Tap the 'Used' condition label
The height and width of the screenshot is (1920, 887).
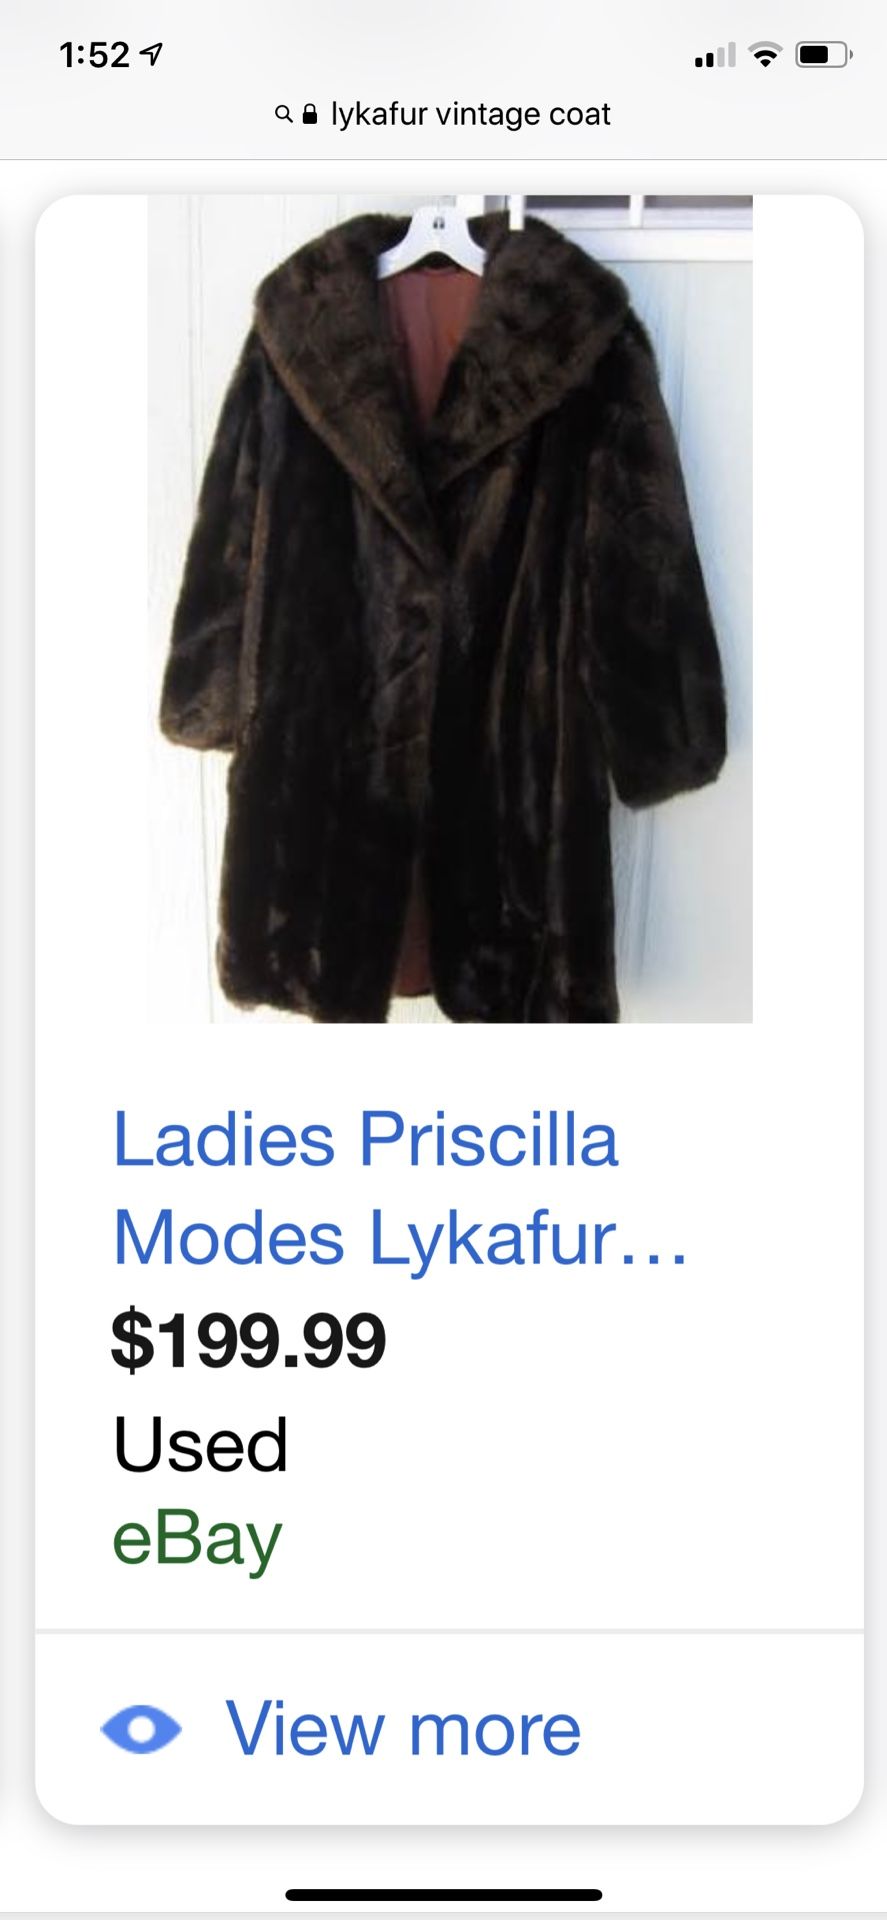[200, 1445]
